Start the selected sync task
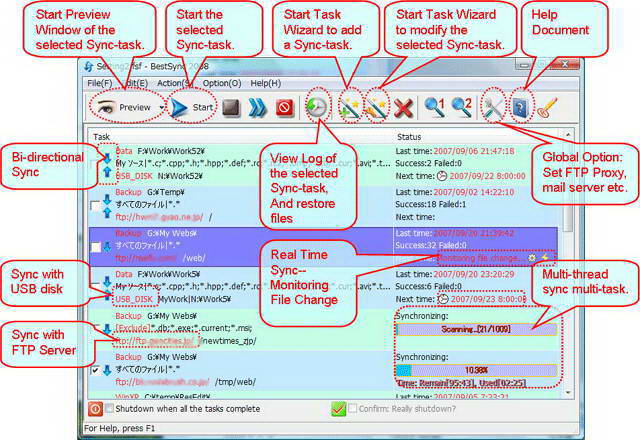Viewport: 640px width, 440px height. pyautogui.click(x=191, y=107)
